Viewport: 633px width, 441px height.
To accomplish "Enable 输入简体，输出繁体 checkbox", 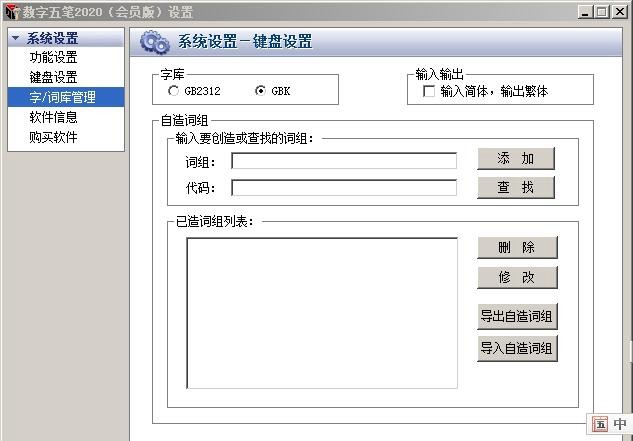I will pyautogui.click(x=429, y=91).
